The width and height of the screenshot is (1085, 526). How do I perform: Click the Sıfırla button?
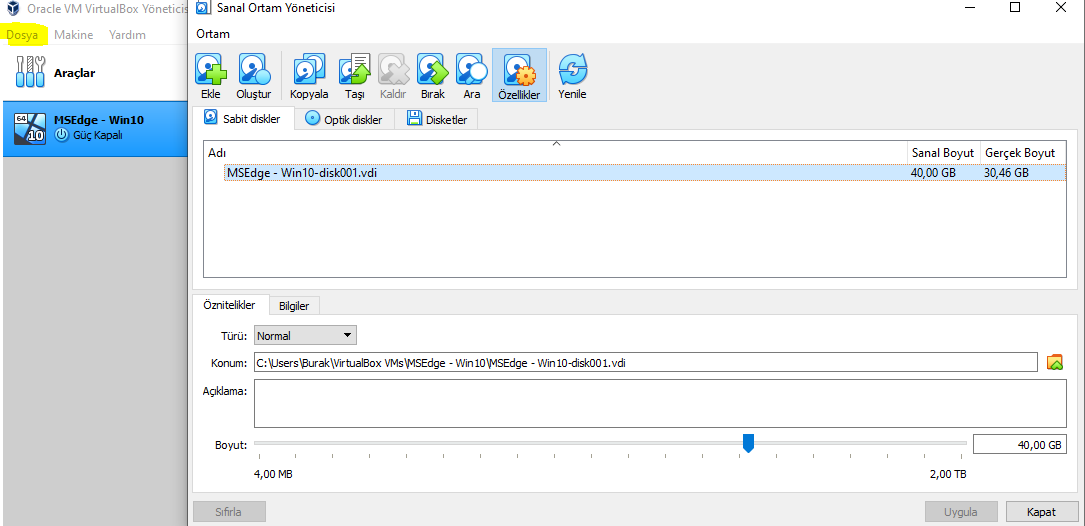229,512
